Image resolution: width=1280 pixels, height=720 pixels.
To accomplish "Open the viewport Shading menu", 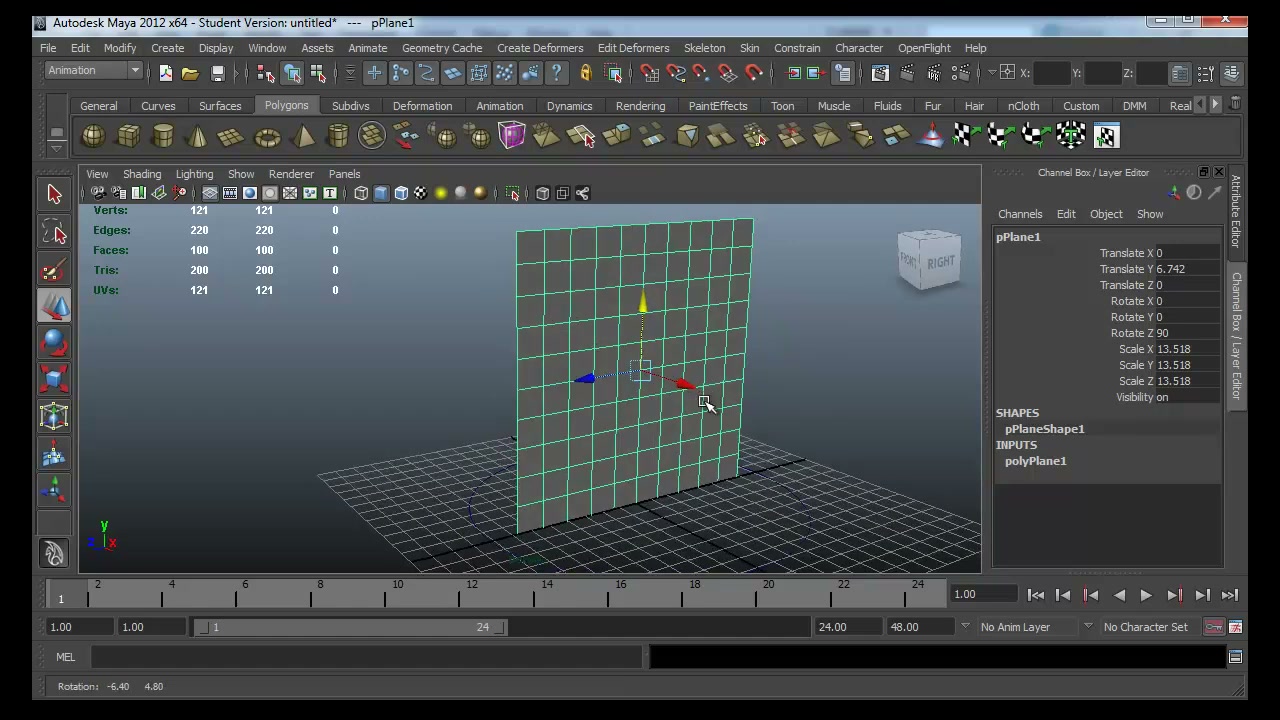I will [141, 174].
